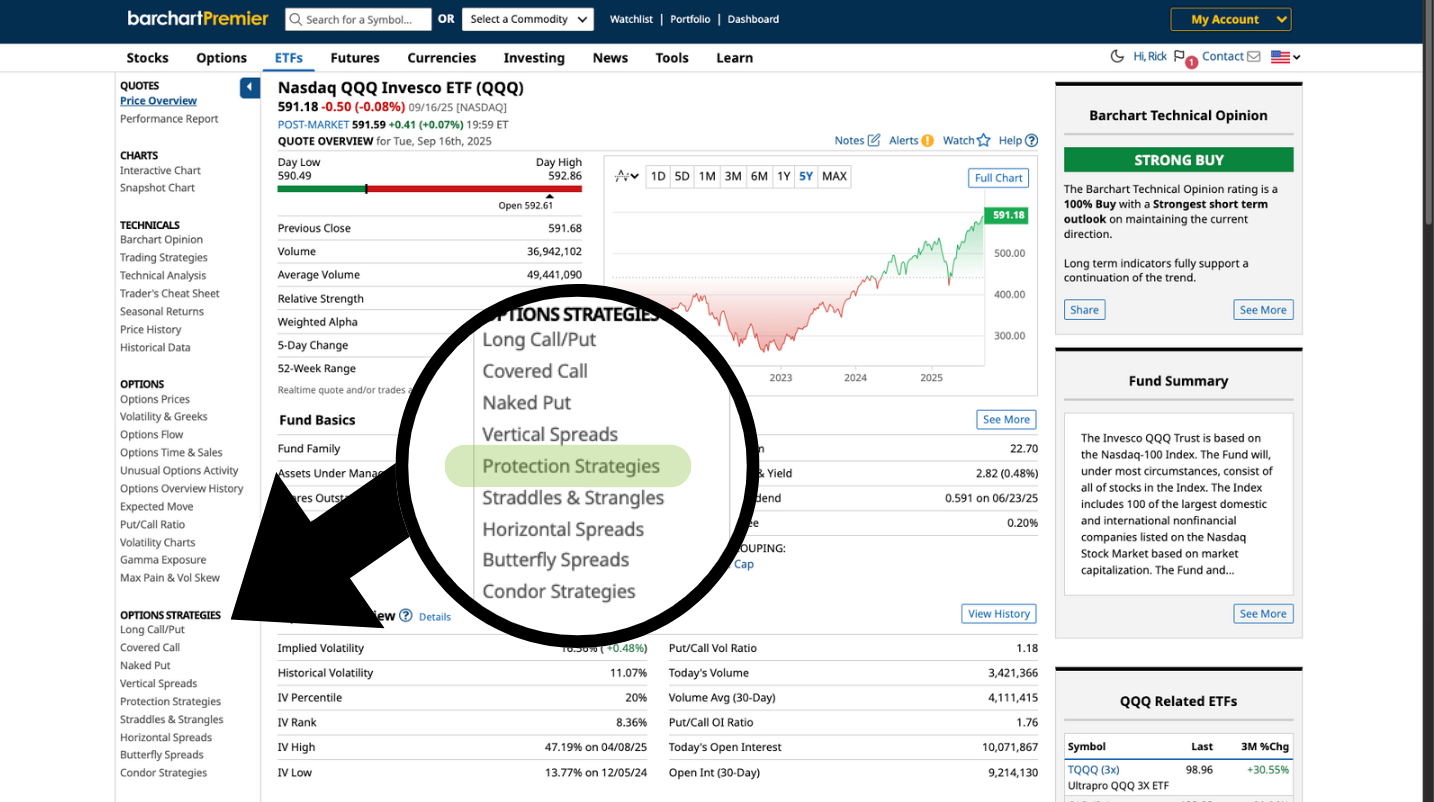Open Trader's Cheat Sheet in the sidebar
This screenshot has height=802, width=1434.
(x=170, y=294)
